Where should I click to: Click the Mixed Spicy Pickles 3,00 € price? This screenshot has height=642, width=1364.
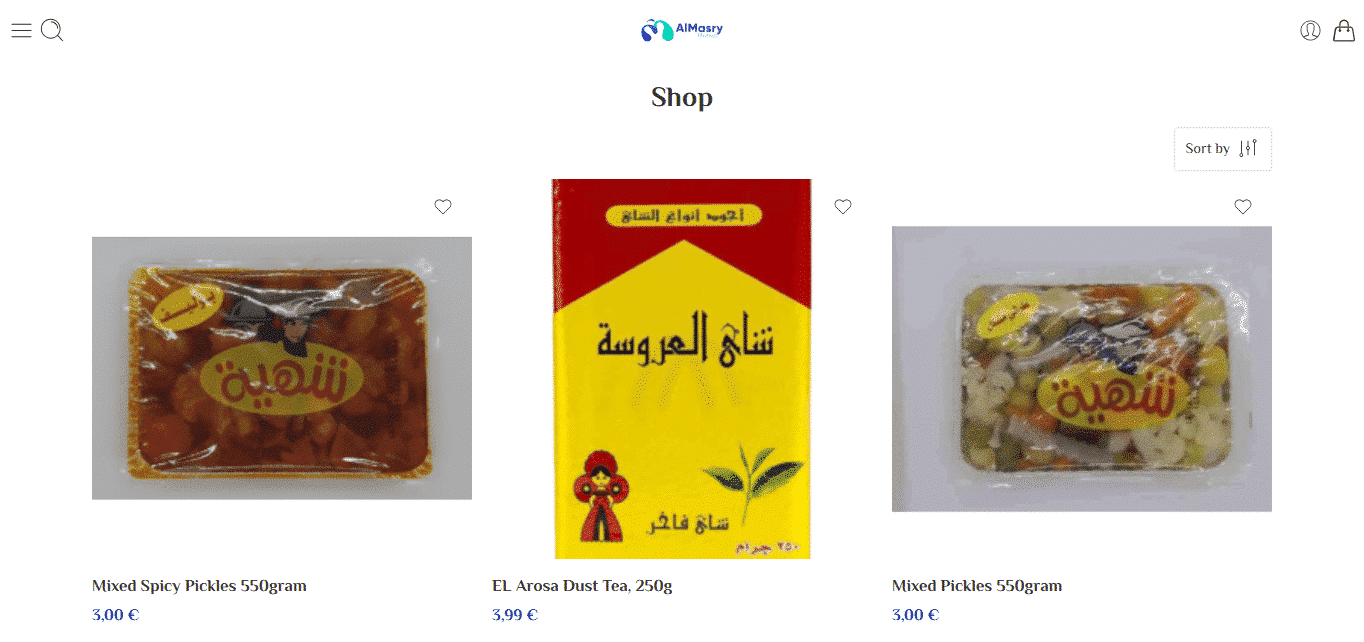pos(115,615)
